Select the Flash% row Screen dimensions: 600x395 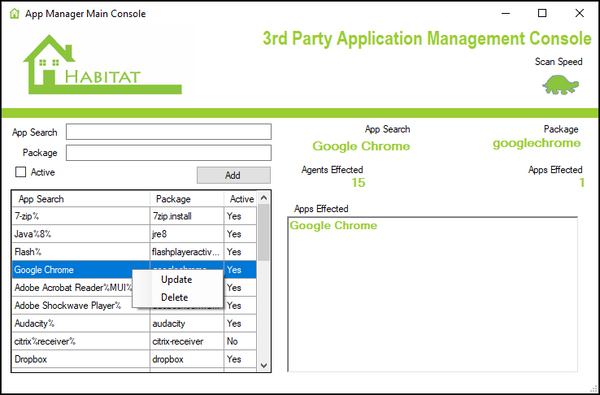134,252
